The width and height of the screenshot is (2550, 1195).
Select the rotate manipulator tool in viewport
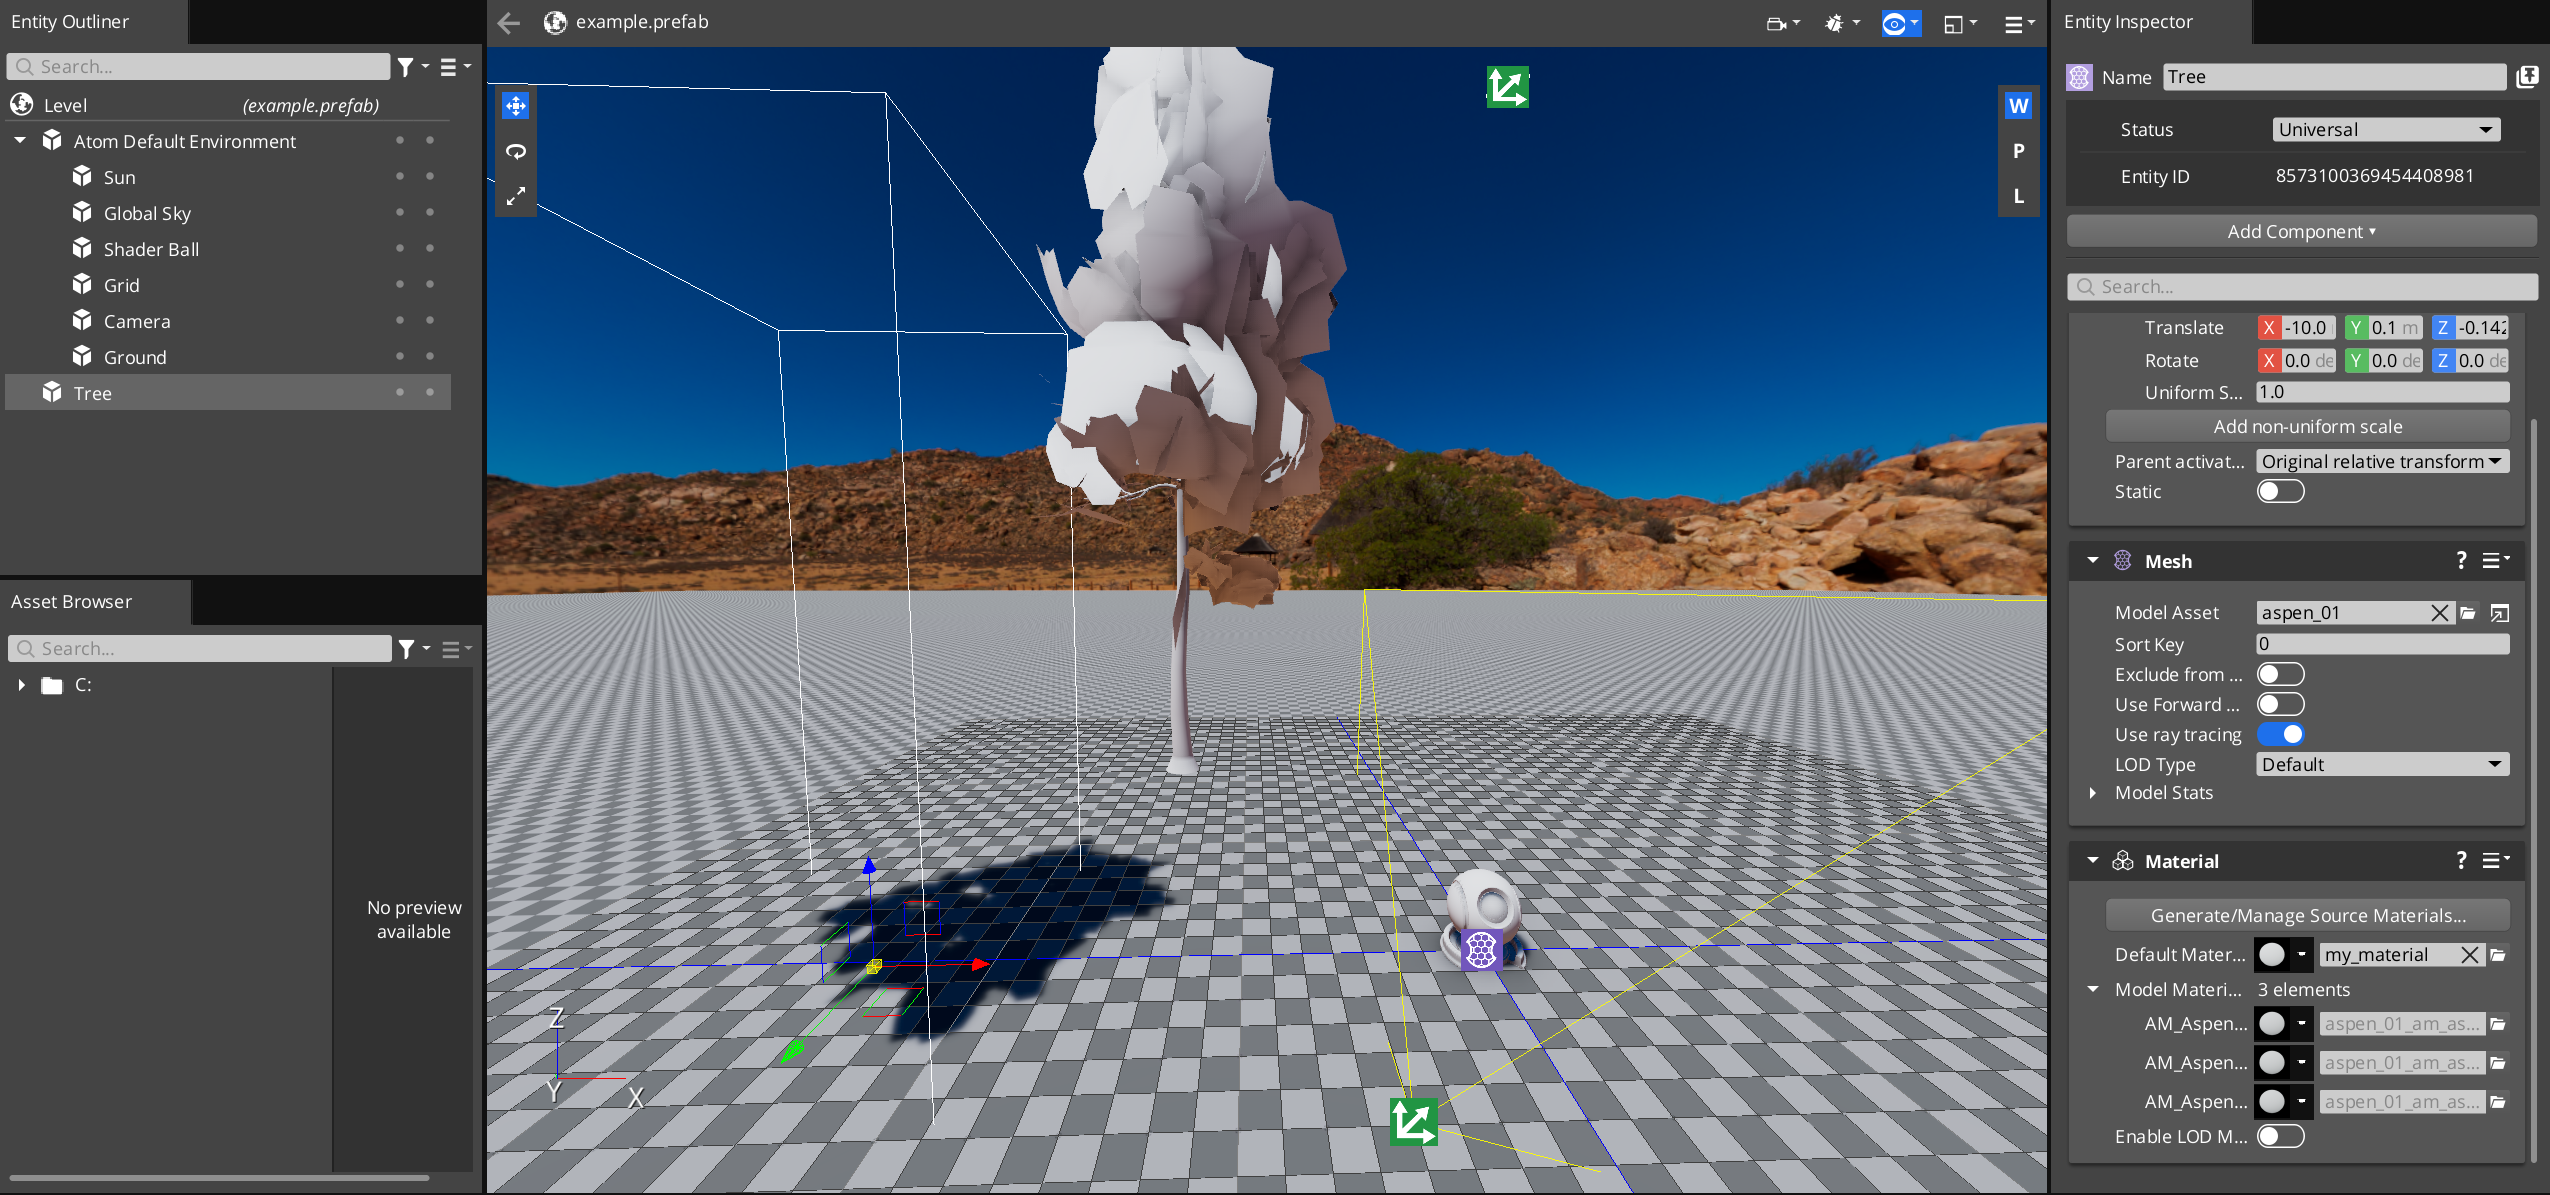tap(516, 152)
